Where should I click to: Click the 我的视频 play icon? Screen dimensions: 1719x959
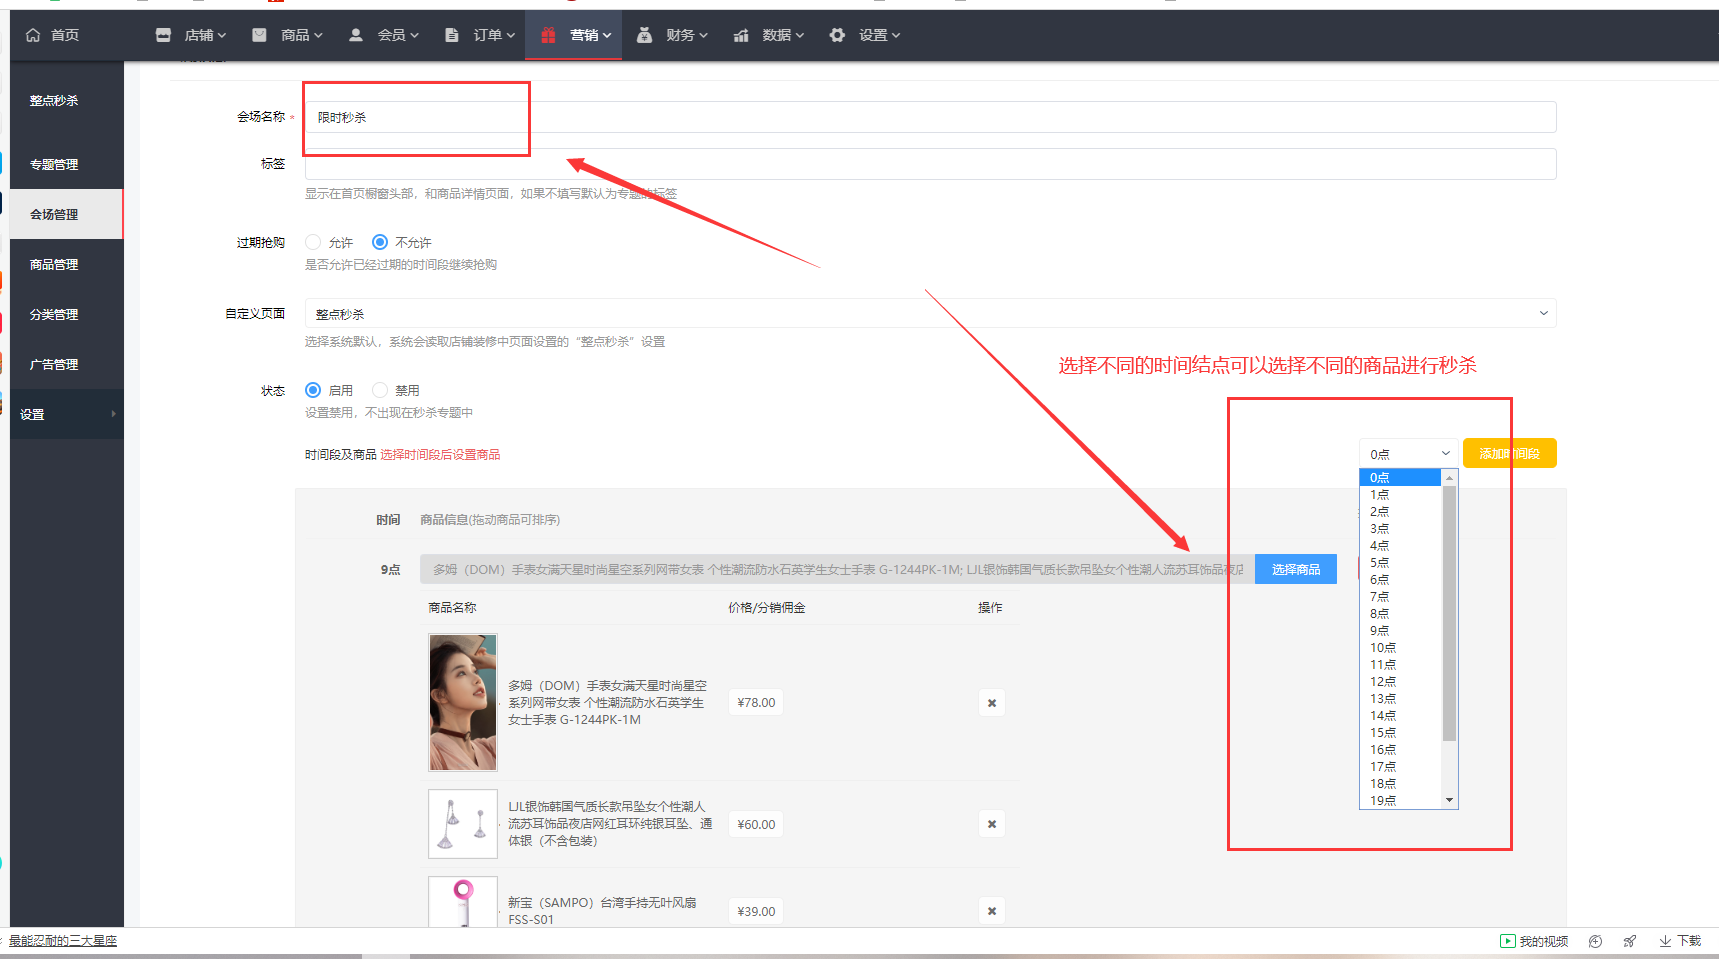pyautogui.click(x=1507, y=941)
